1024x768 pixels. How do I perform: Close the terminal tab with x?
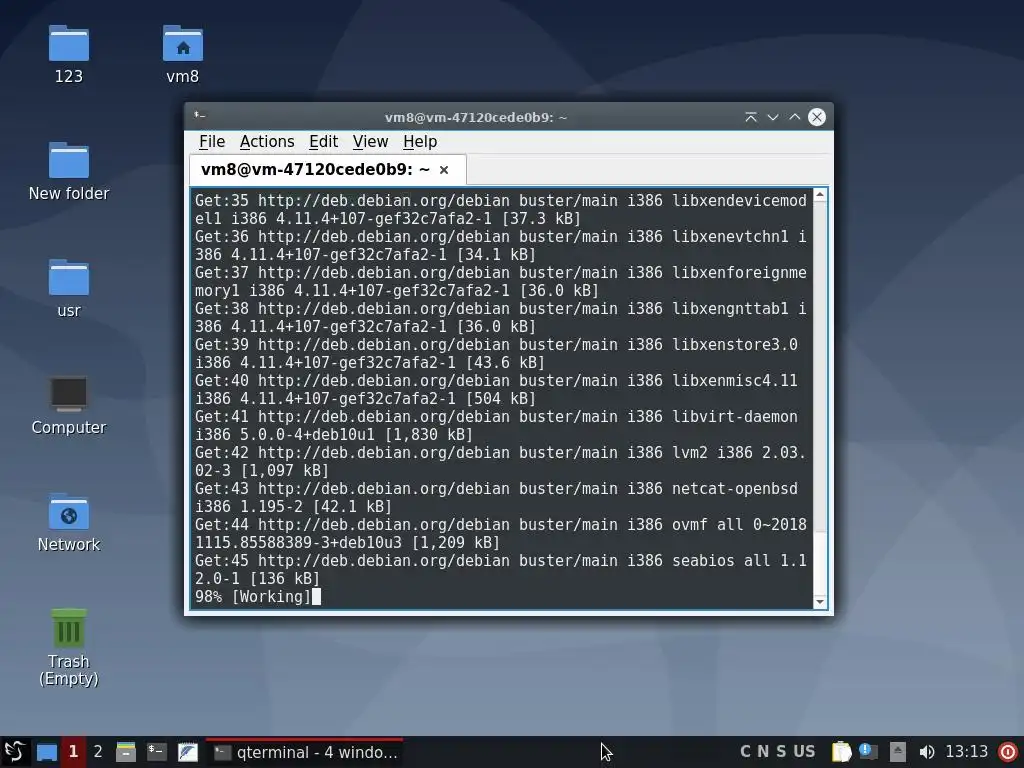[444, 170]
